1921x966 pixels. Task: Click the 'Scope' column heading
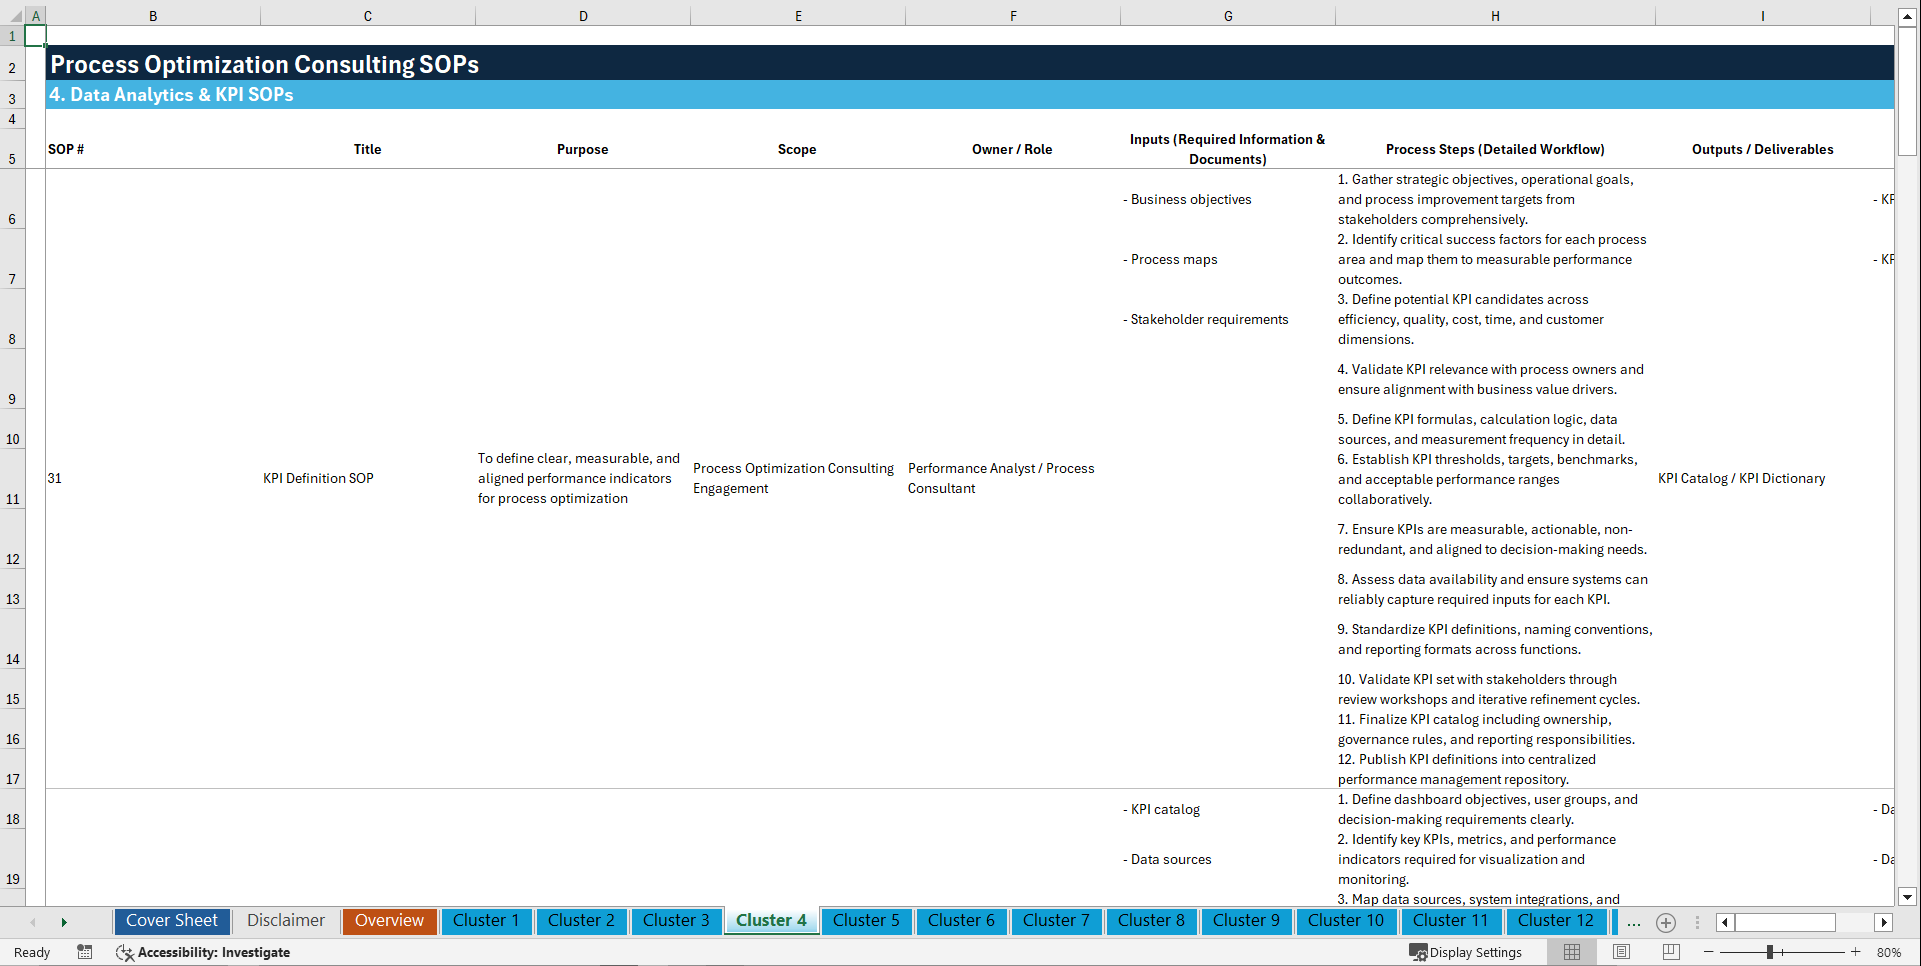click(x=797, y=149)
